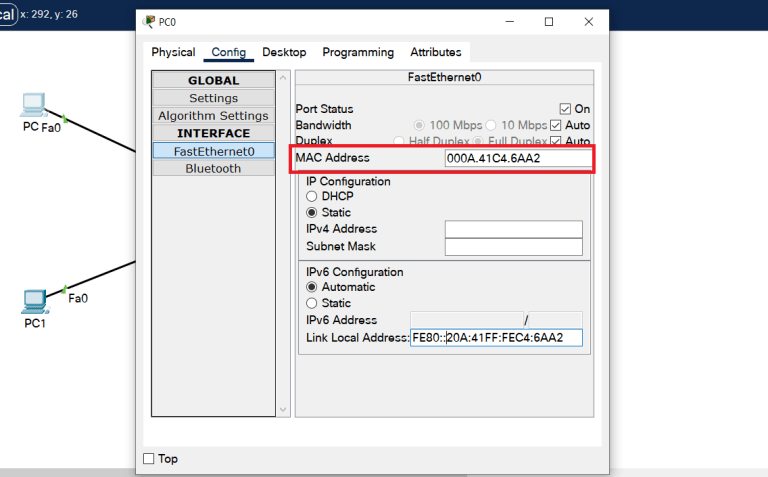Open the Programming tab

[358, 52]
